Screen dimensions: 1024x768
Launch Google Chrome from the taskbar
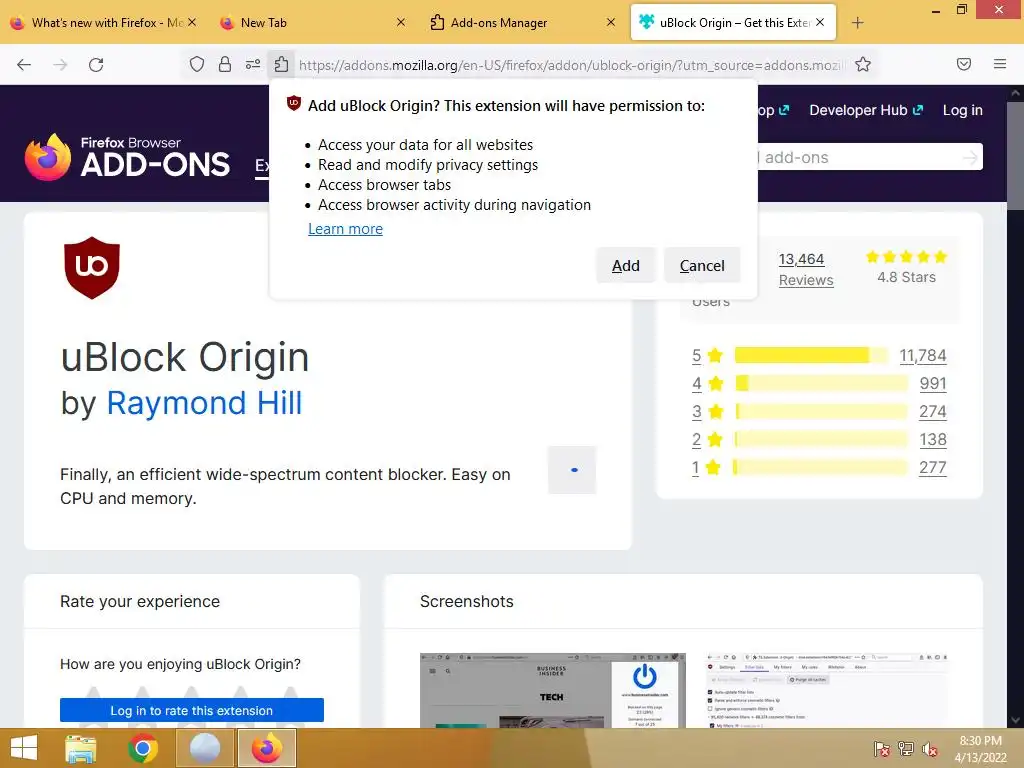(143, 748)
